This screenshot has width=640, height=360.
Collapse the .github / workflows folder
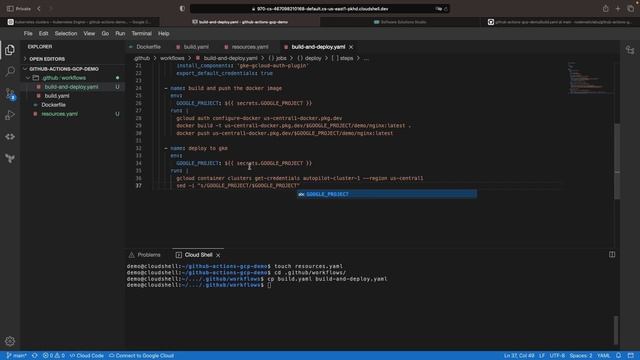click(x=63, y=78)
